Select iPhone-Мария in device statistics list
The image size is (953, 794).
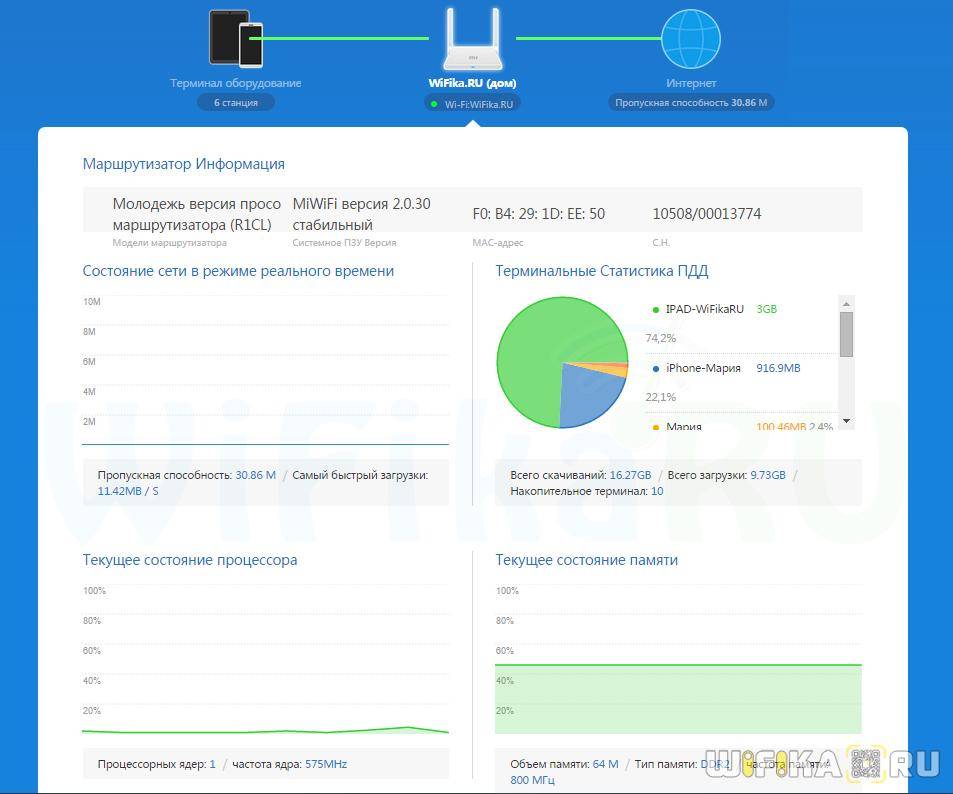tap(703, 369)
